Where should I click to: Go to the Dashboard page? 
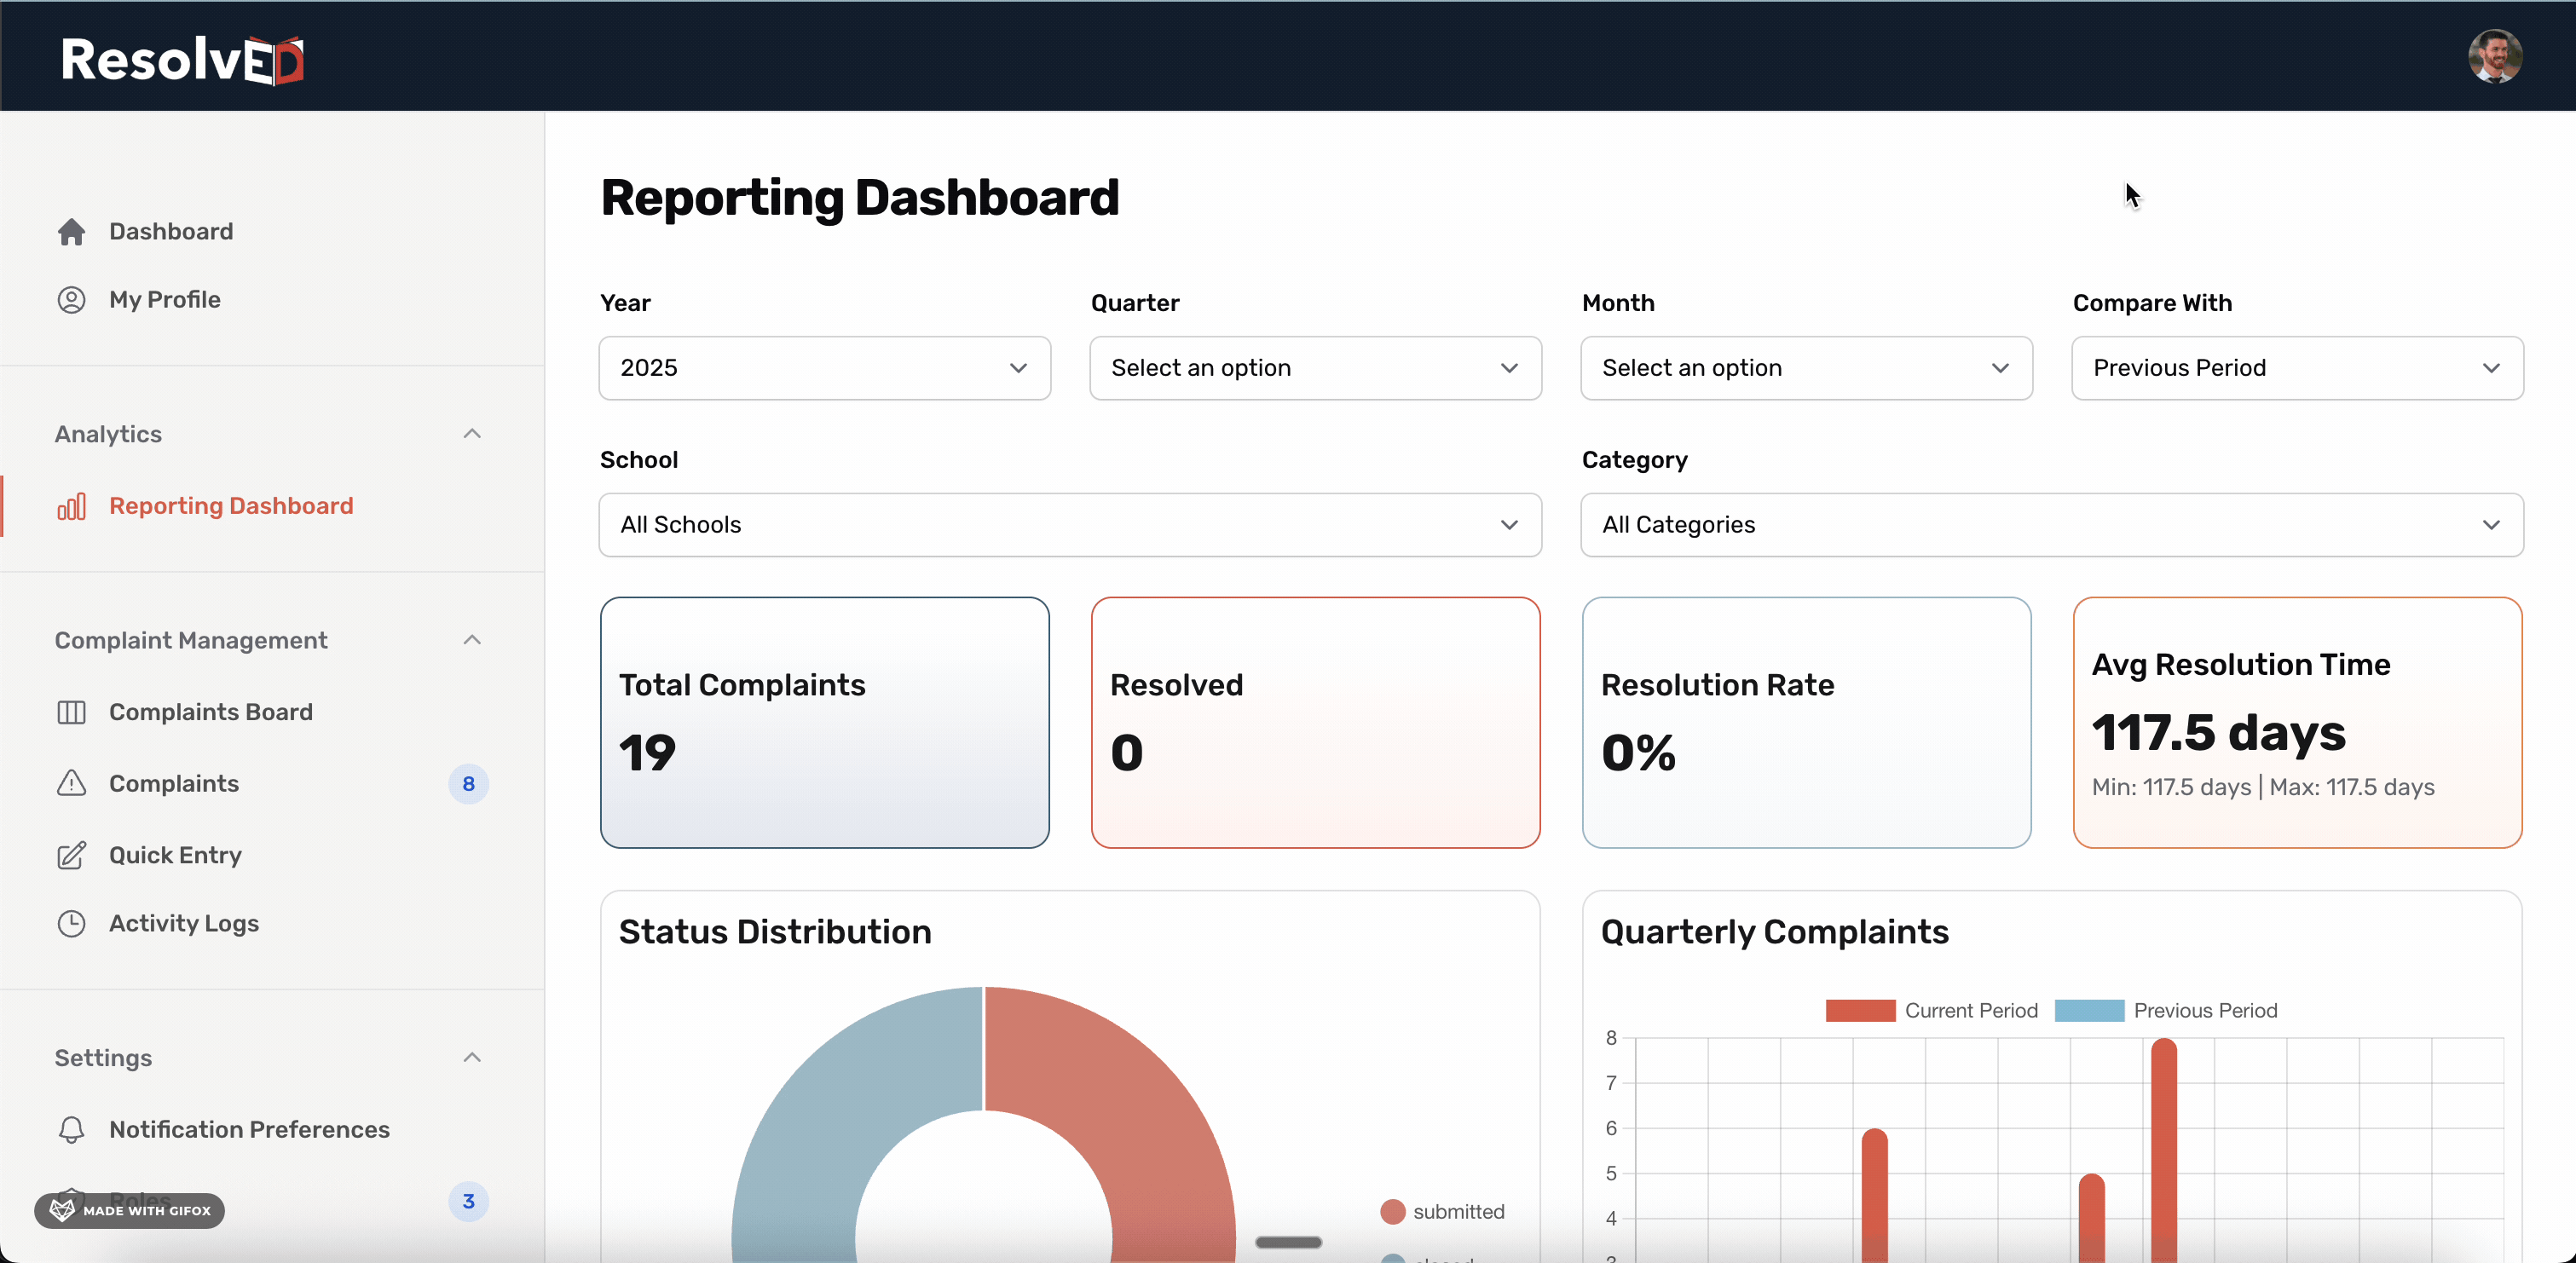point(171,232)
